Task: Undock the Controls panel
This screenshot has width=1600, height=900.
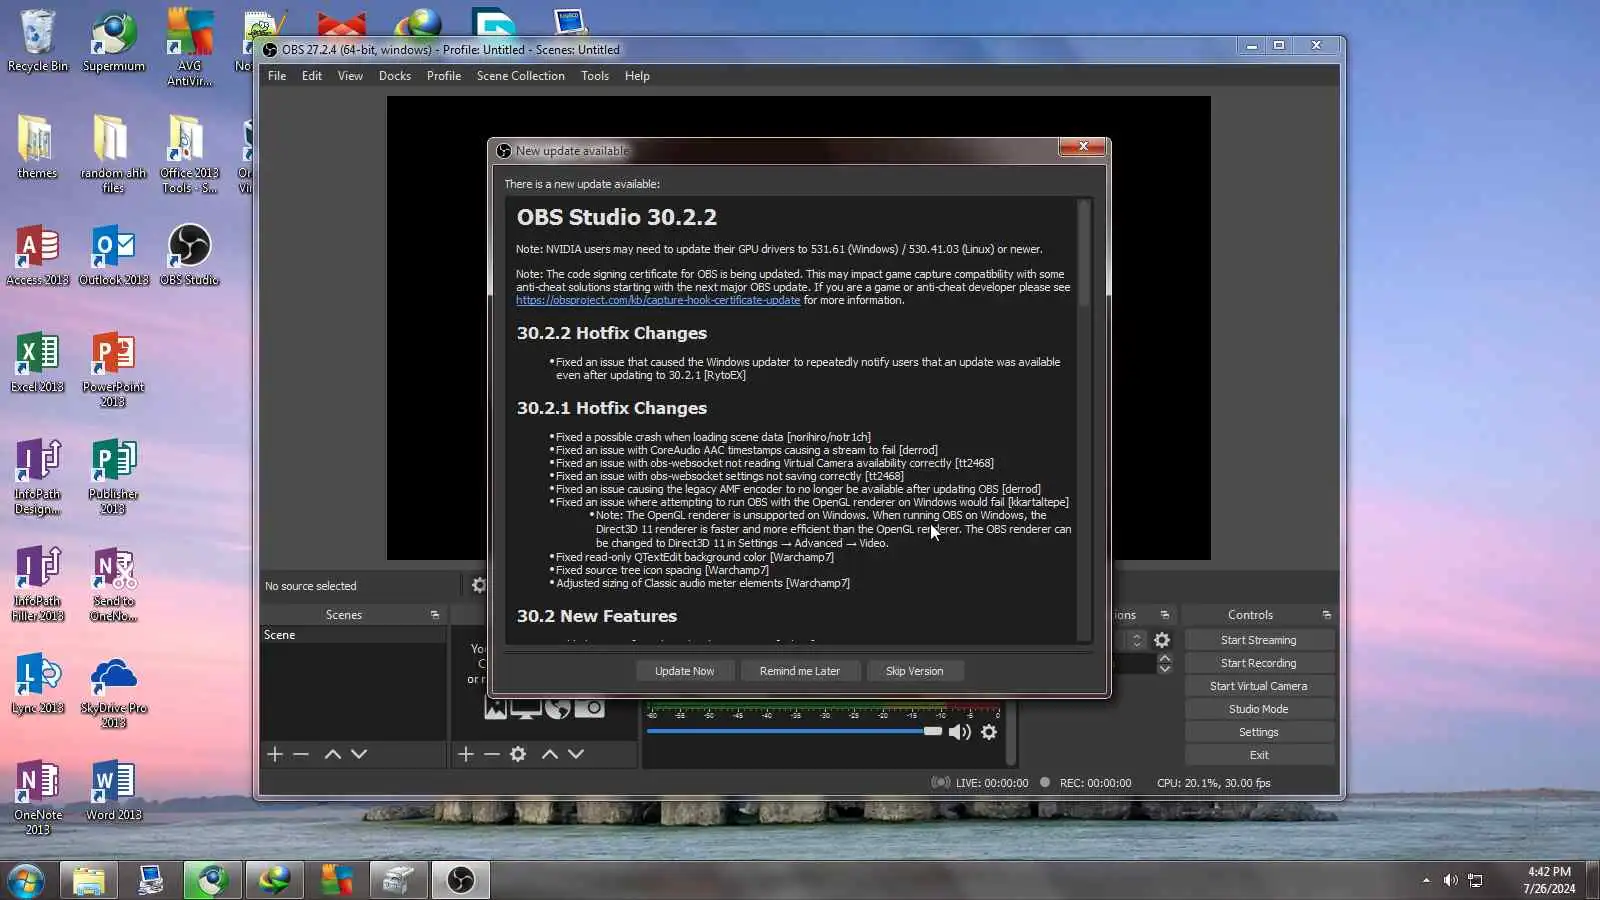Action: (x=1327, y=615)
